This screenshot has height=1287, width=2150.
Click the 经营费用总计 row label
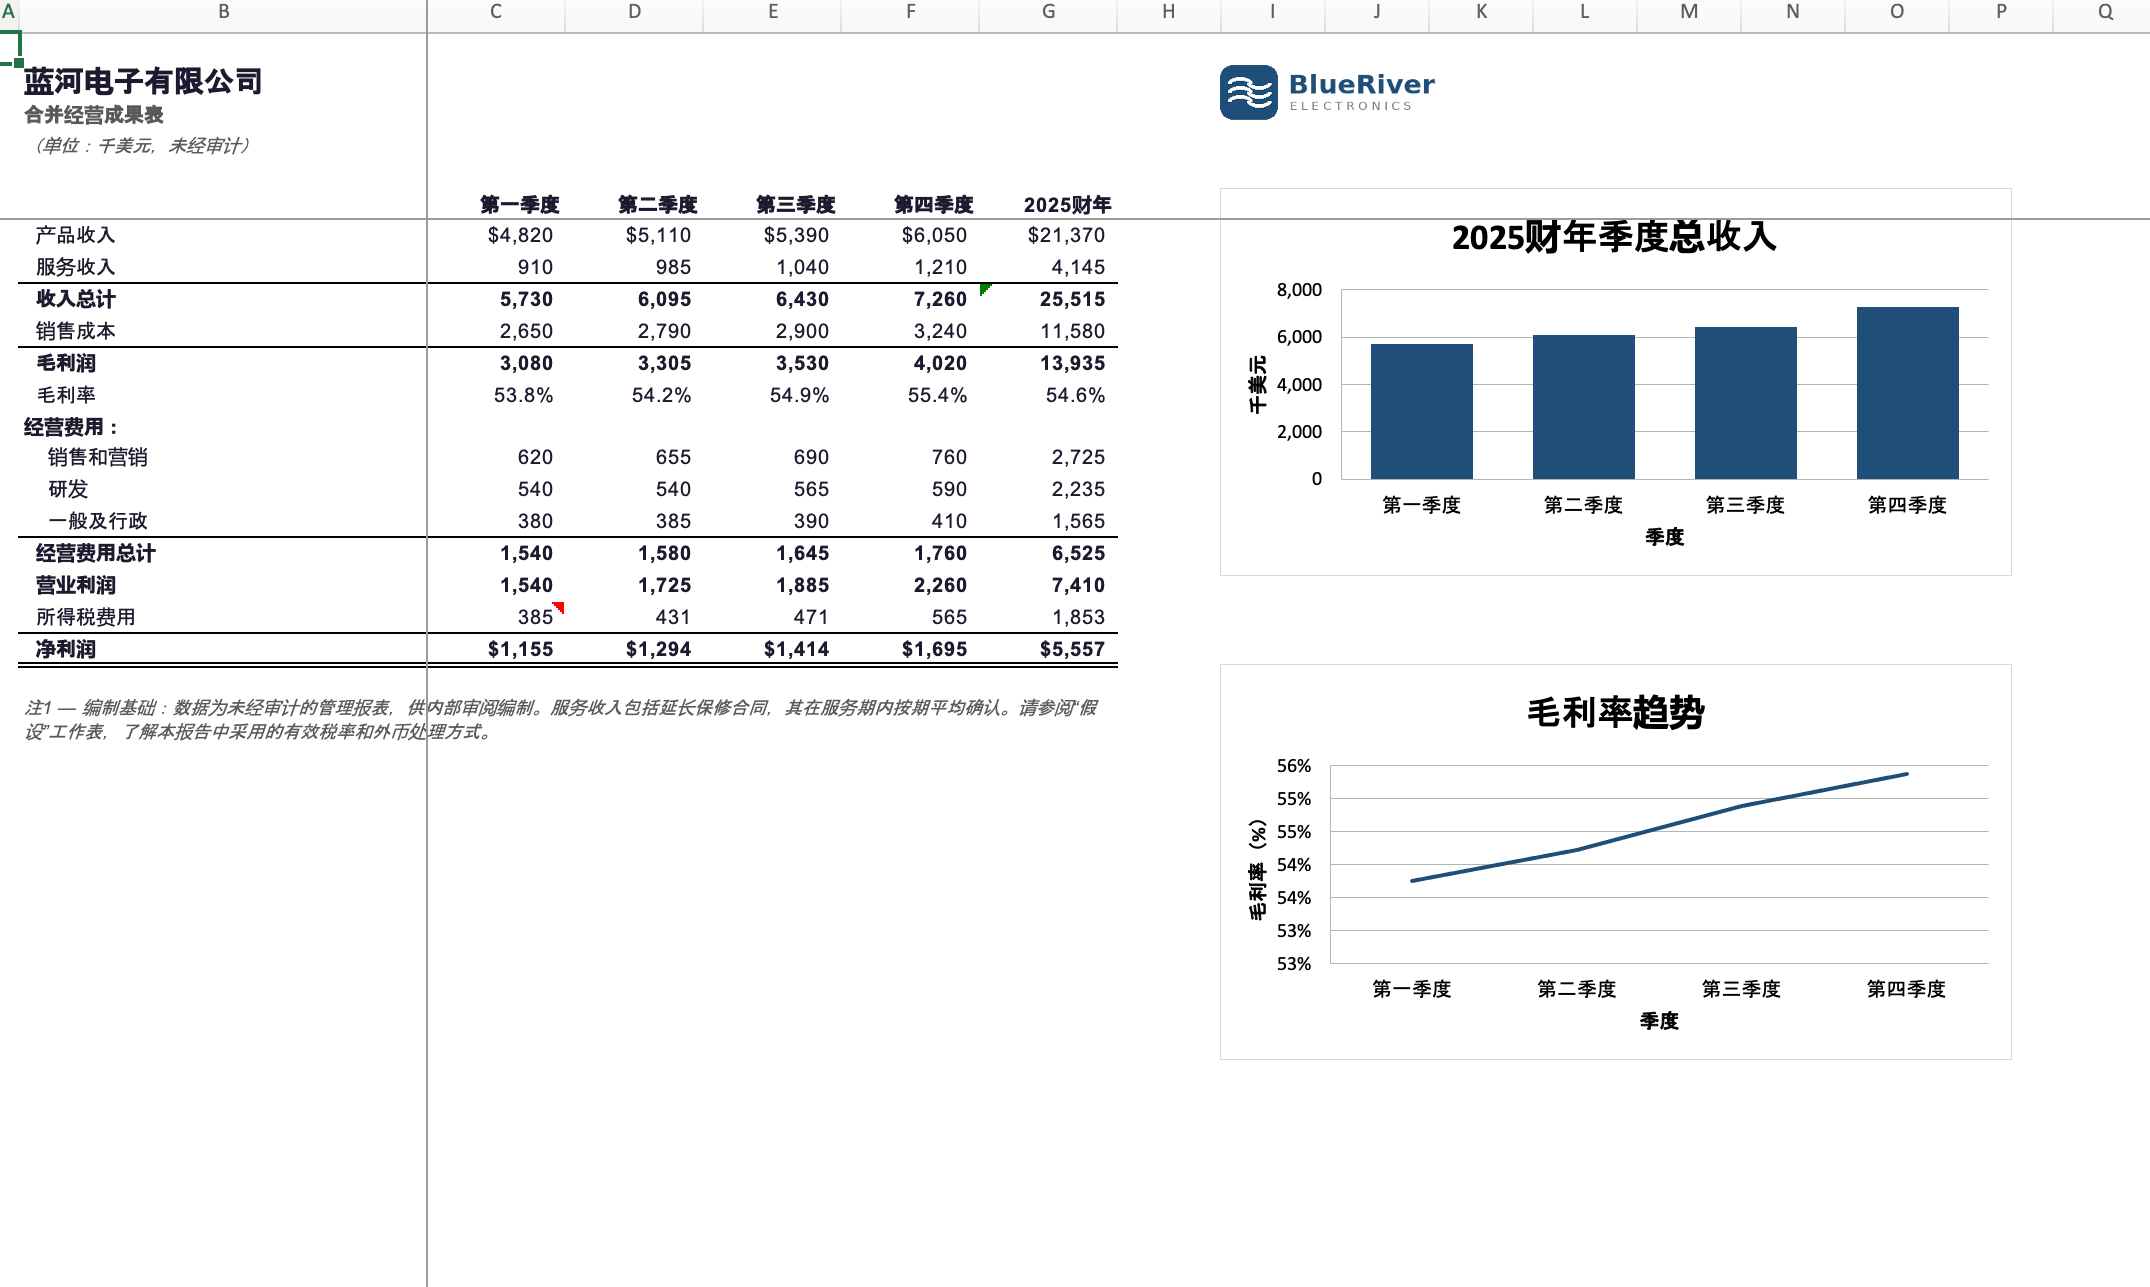coord(95,553)
